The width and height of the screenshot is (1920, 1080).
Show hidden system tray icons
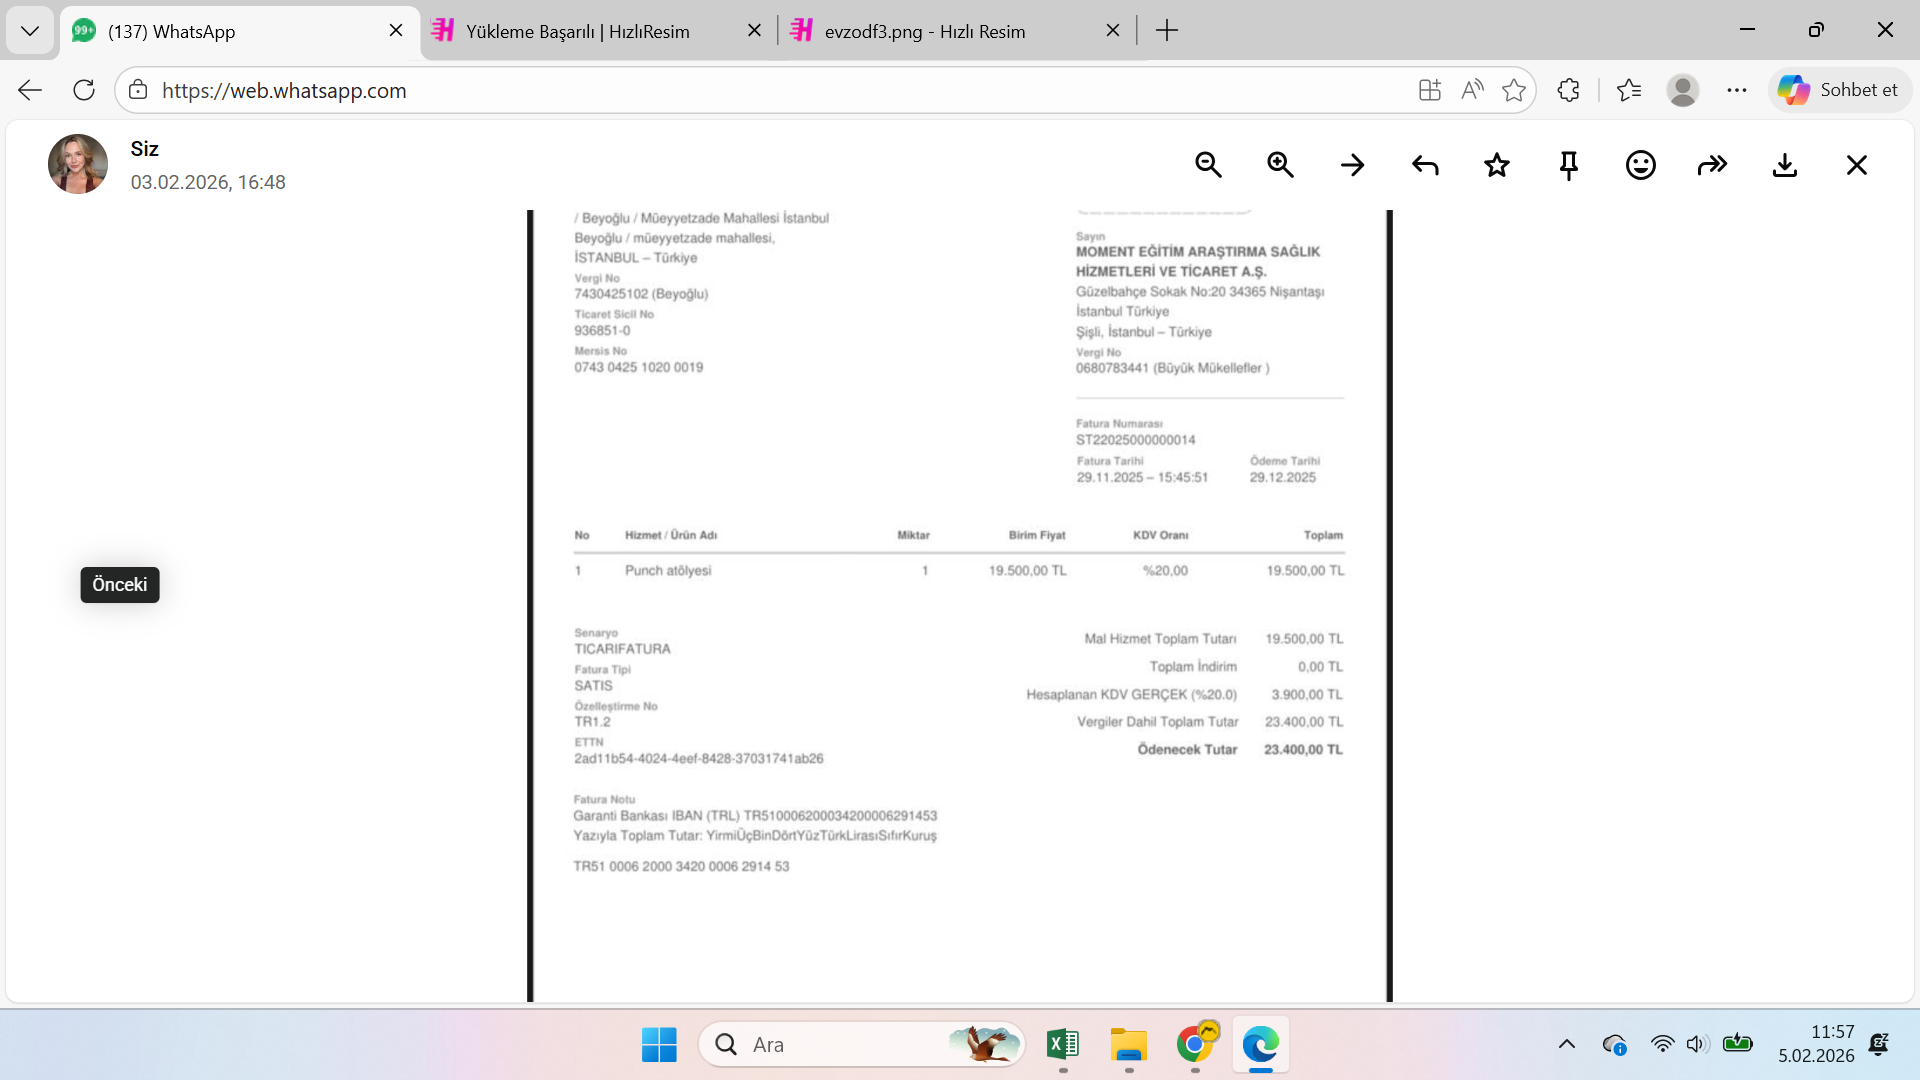pos(1567,1045)
